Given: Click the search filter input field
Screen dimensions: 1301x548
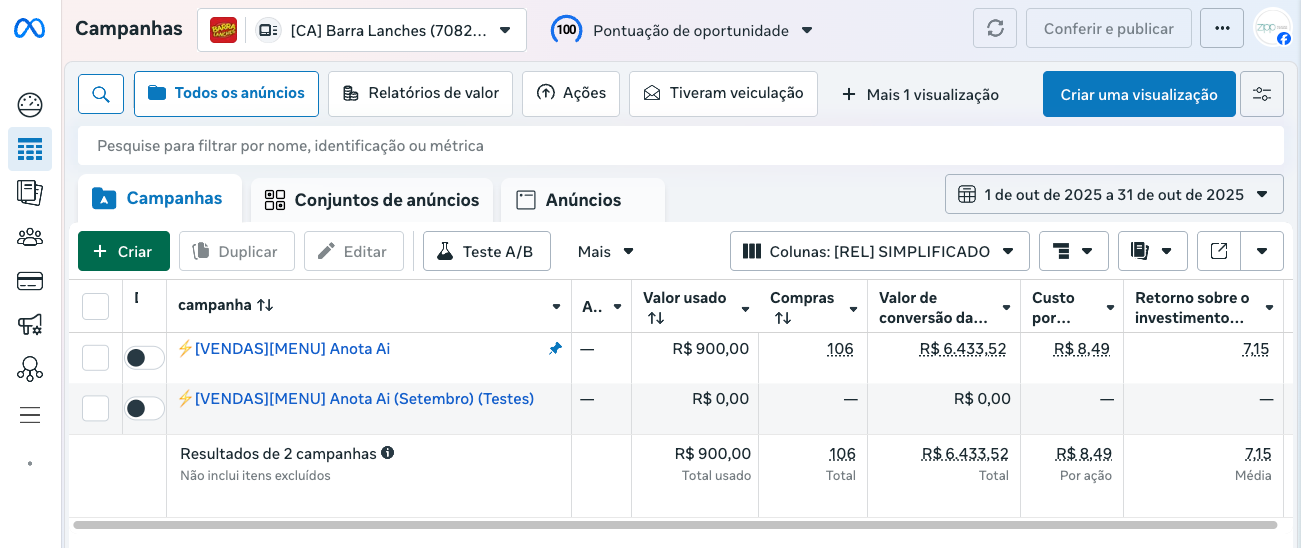Looking at the screenshot, I should click(x=680, y=146).
